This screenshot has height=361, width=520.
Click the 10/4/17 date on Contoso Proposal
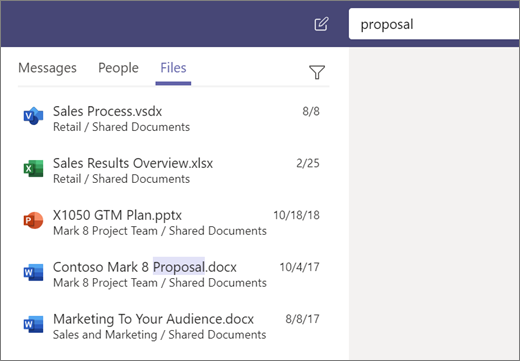299,267
